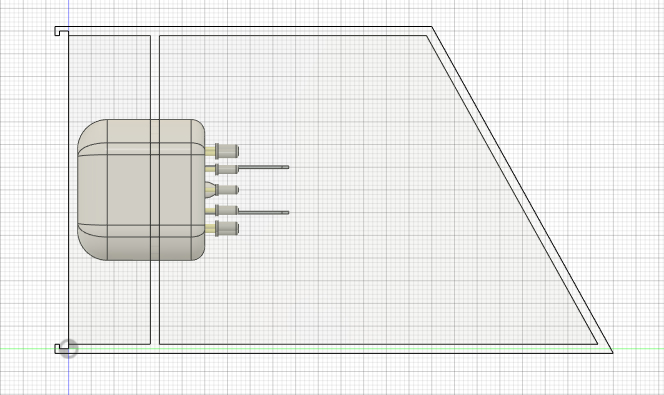This screenshot has width=664, height=395.
Task: Select the inner slanted profile line
Action: [512, 190]
